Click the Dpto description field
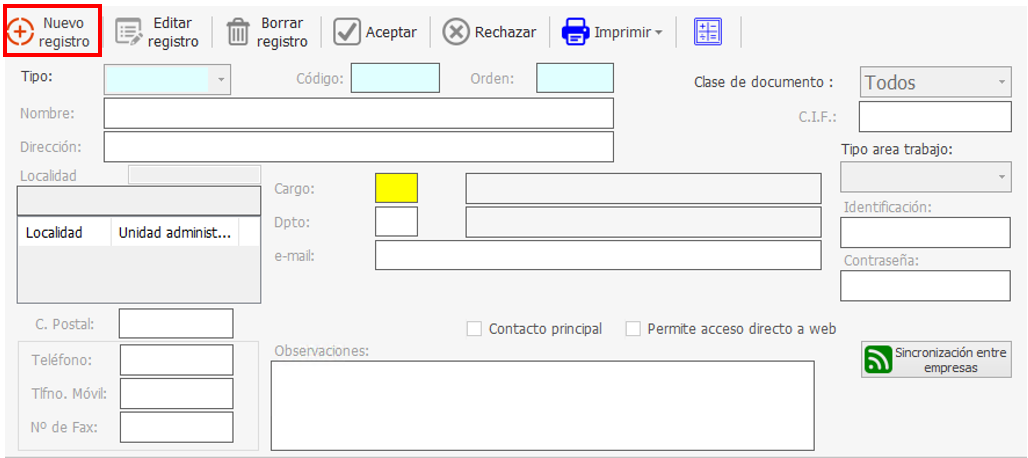1028x458 pixels. pos(643,221)
